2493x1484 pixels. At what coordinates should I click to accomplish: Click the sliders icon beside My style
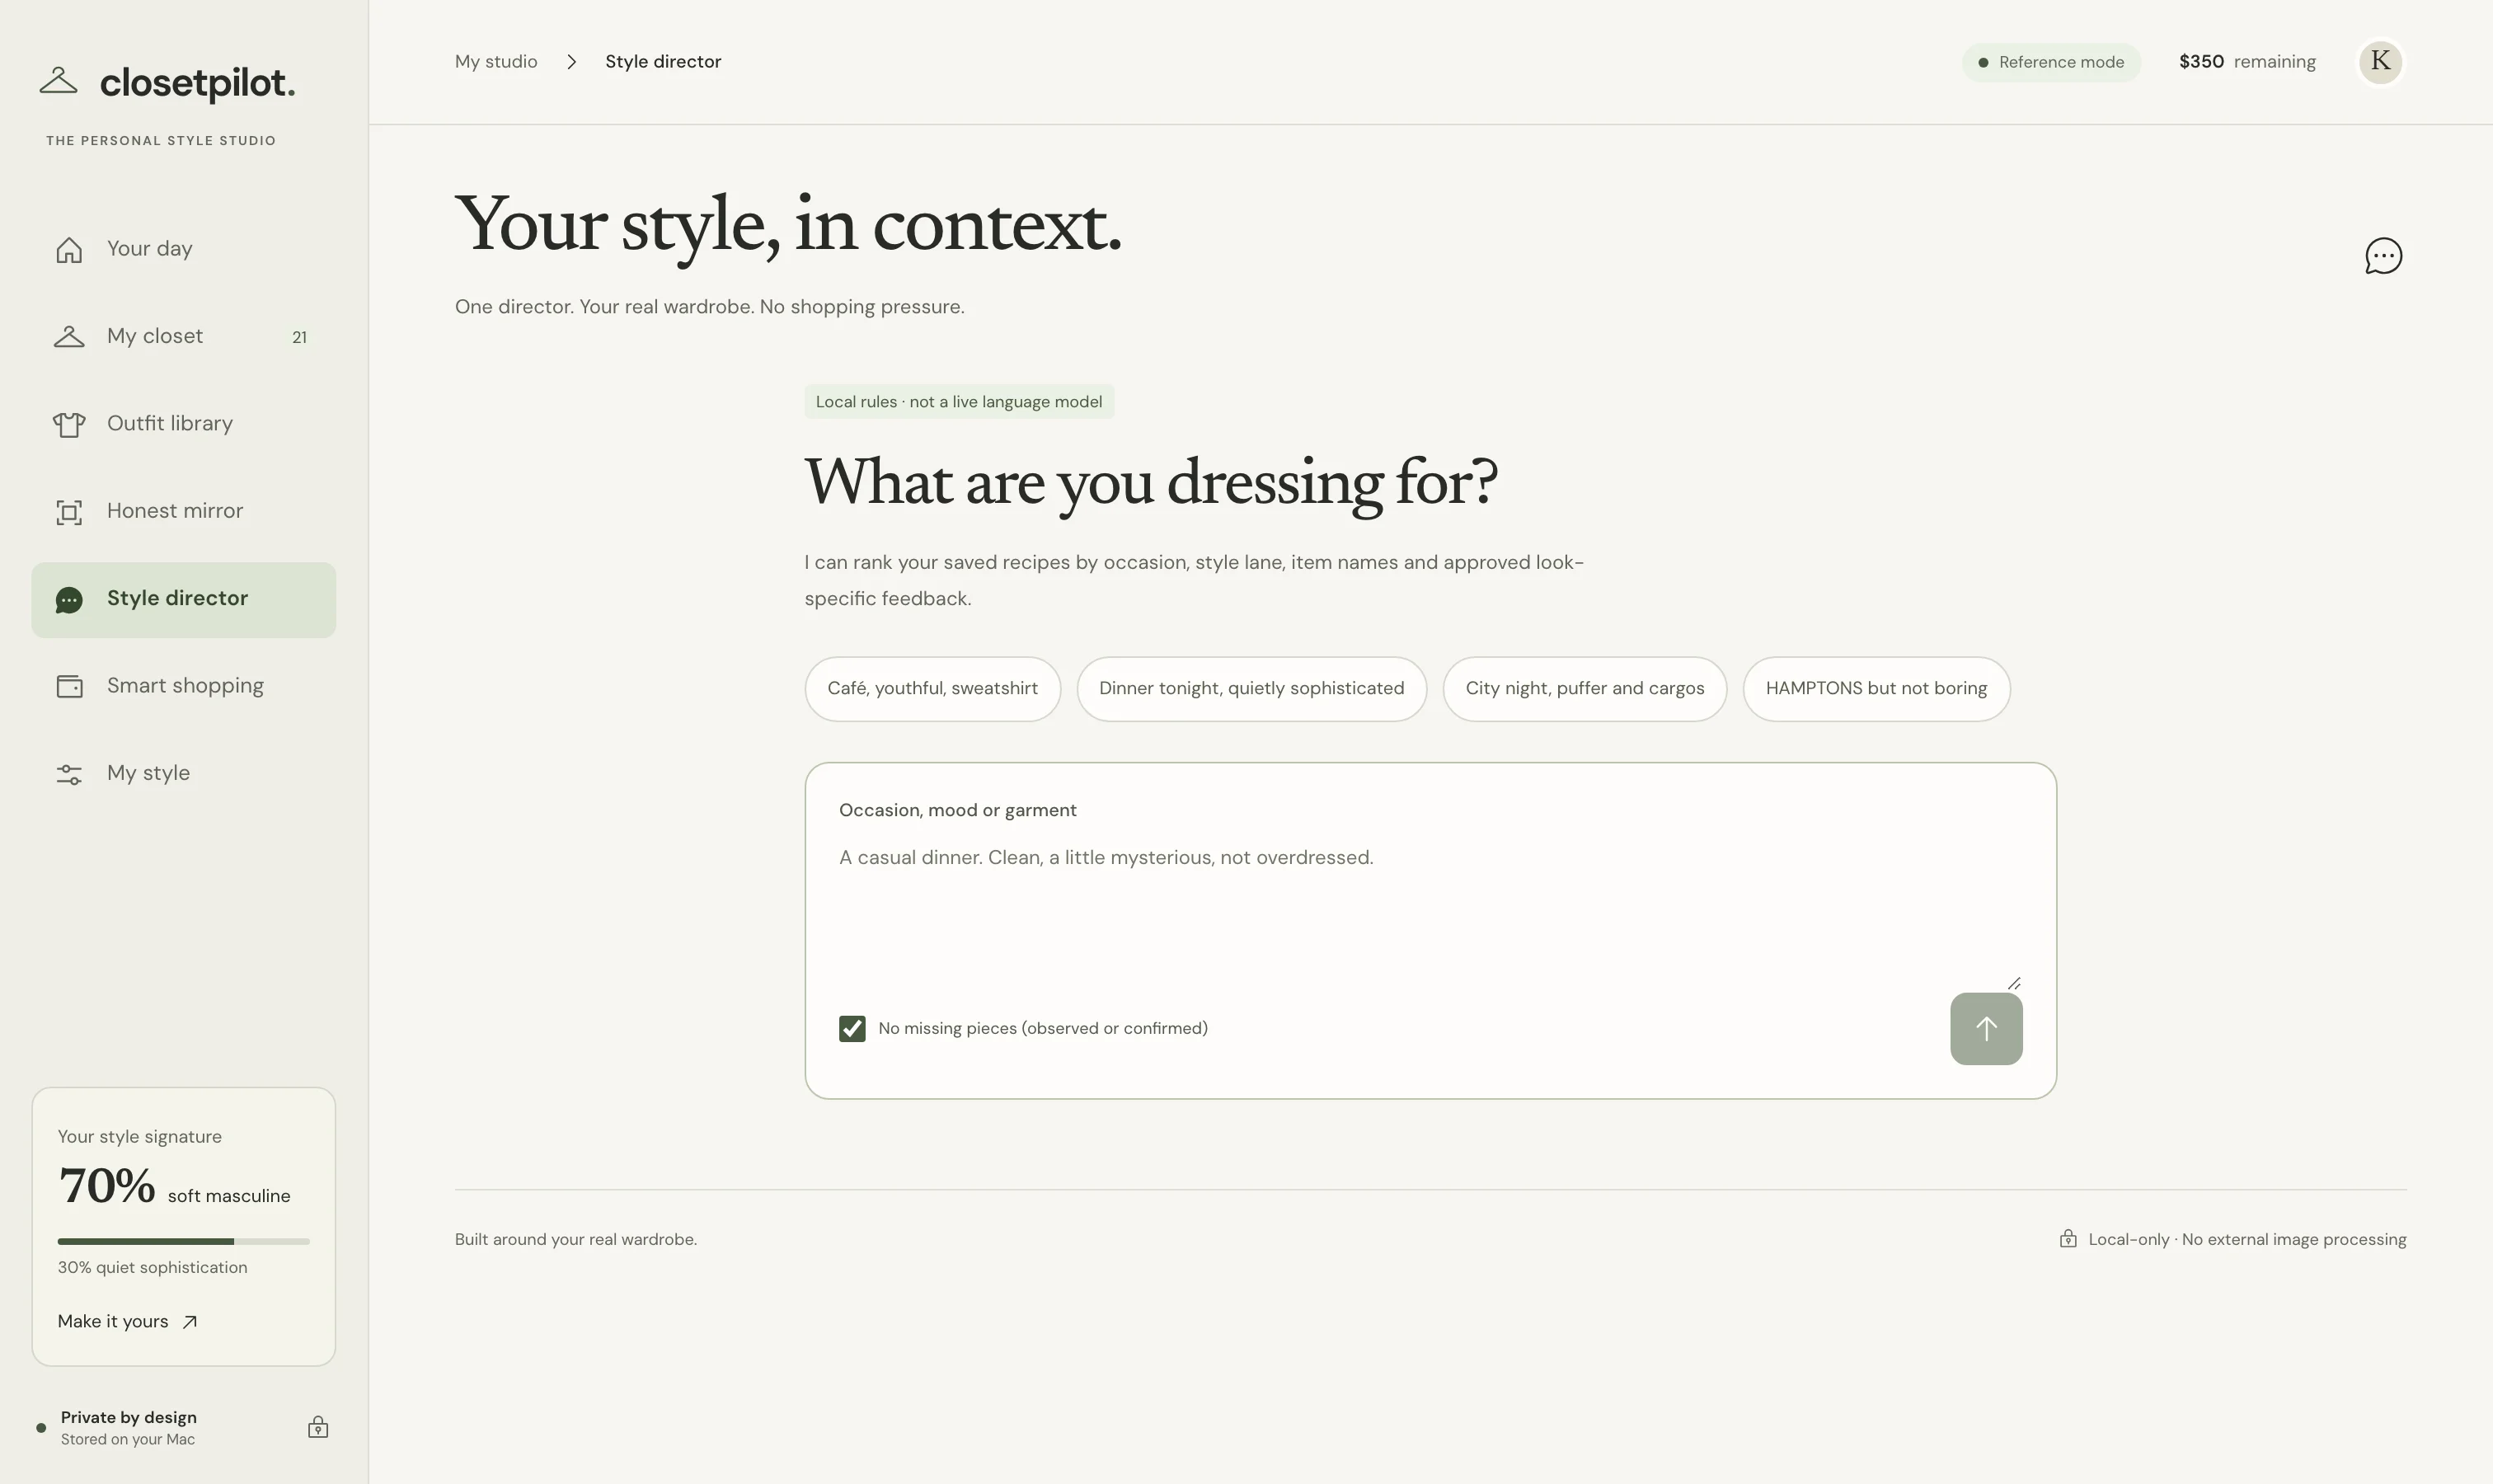tap(69, 774)
